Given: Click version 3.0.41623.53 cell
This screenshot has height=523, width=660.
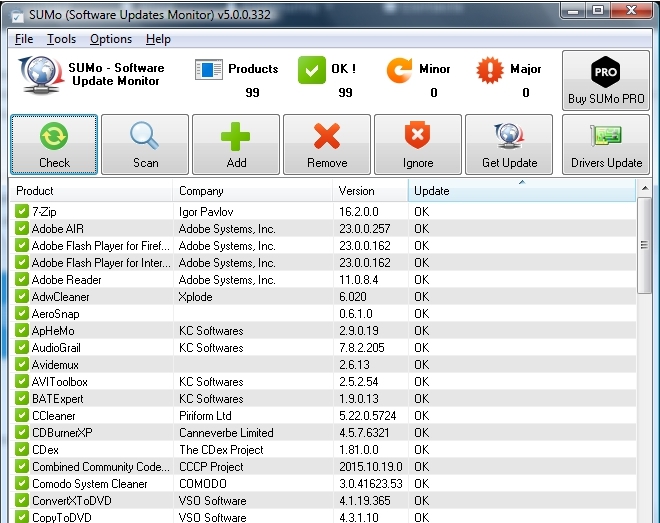Looking at the screenshot, I should tap(371, 483).
